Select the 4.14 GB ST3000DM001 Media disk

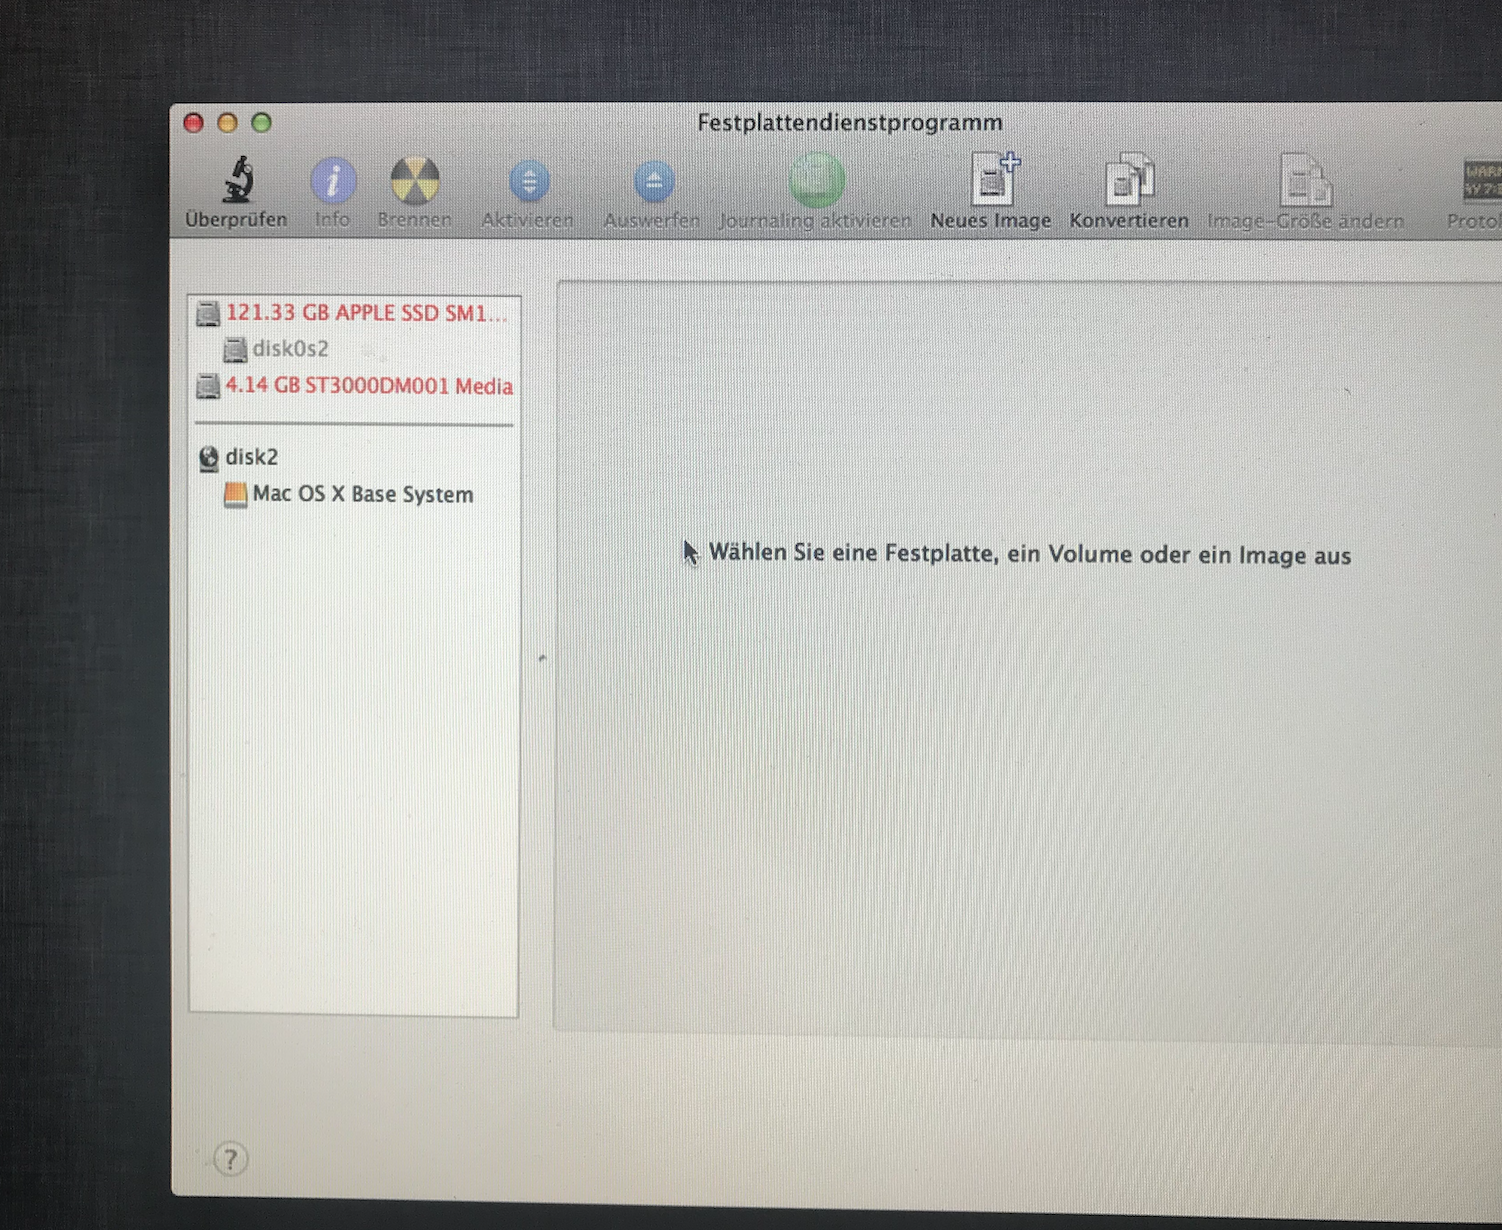[x=354, y=386]
